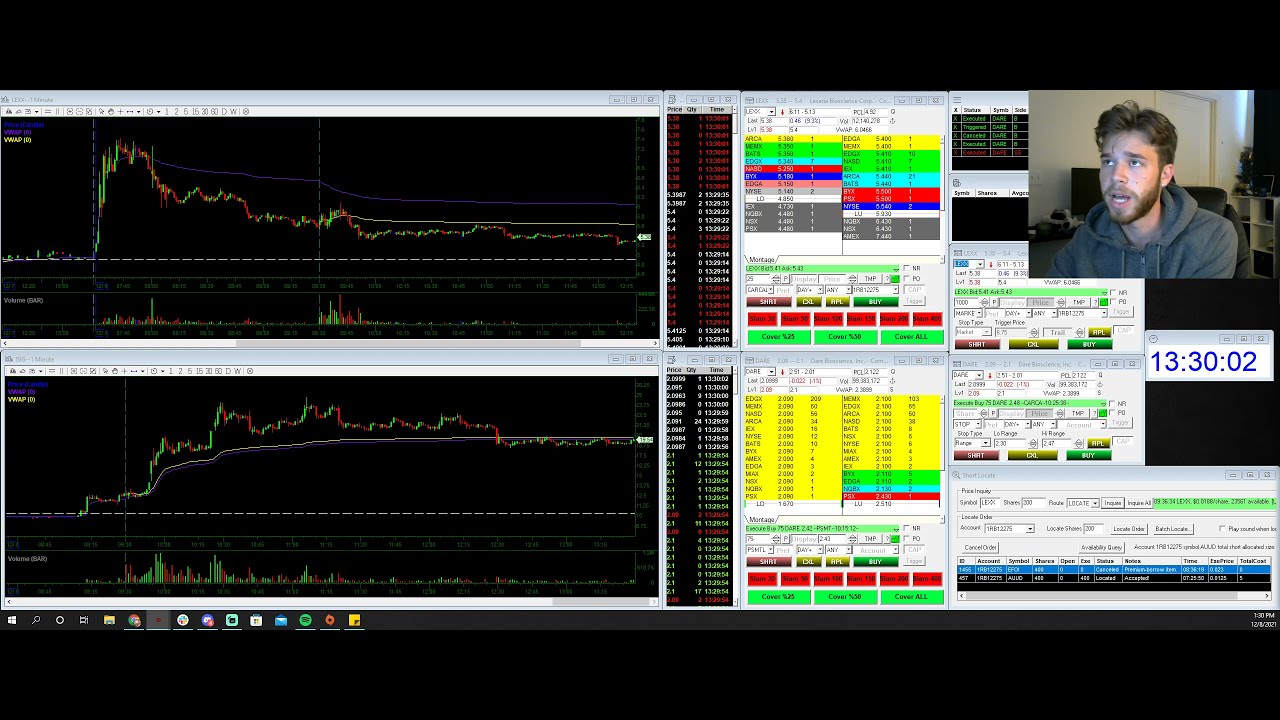Select the crosshair tool in ISIG chart toolbar

(125, 371)
